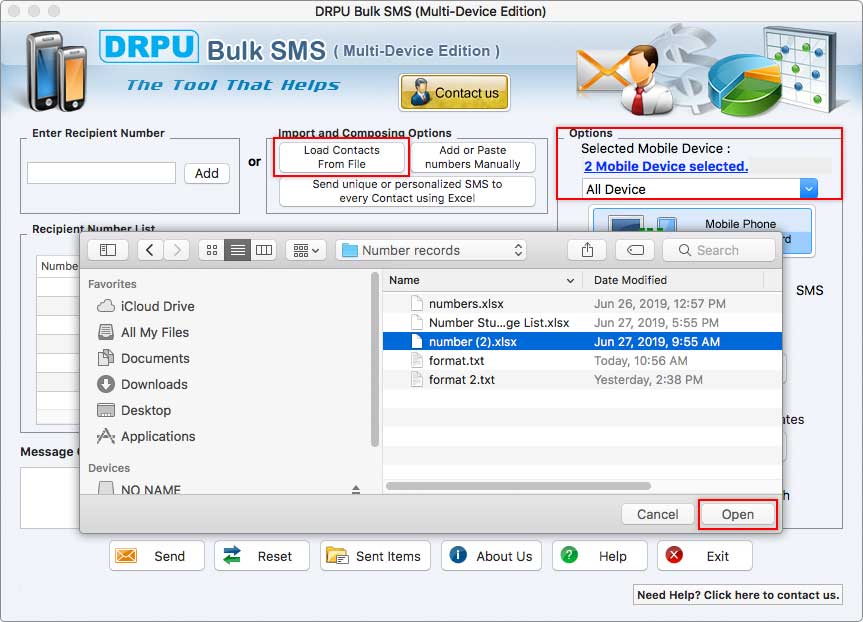The height and width of the screenshot is (622, 863).
Task: Click Add or Paste numbers Manually
Action: (473, 157)
